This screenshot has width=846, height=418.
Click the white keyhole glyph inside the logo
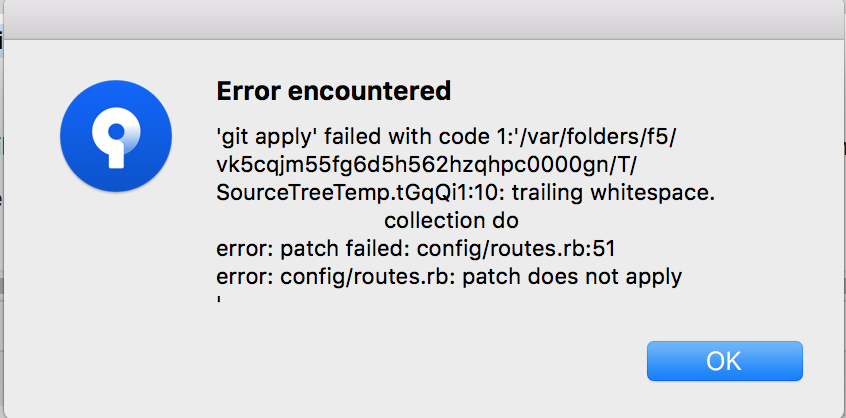pos(116,138)
